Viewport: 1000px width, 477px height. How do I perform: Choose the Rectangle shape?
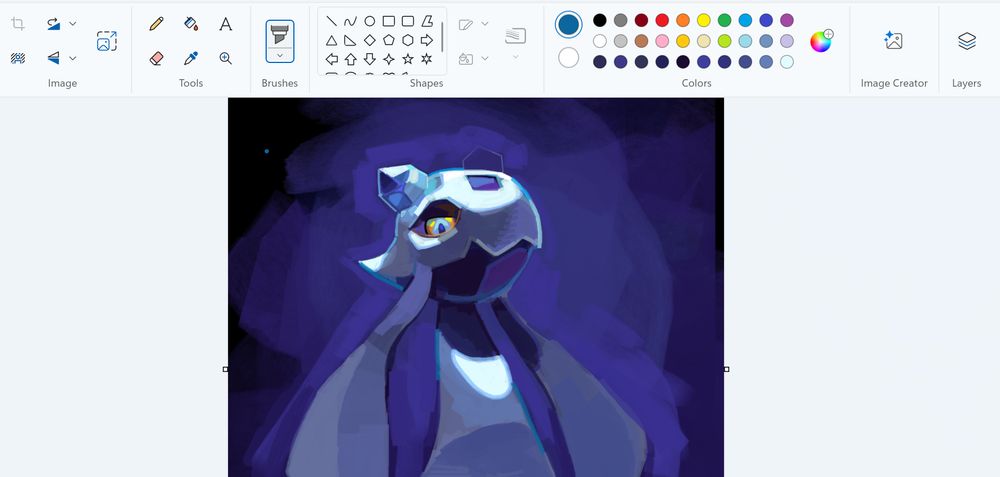tap(388, 21)
